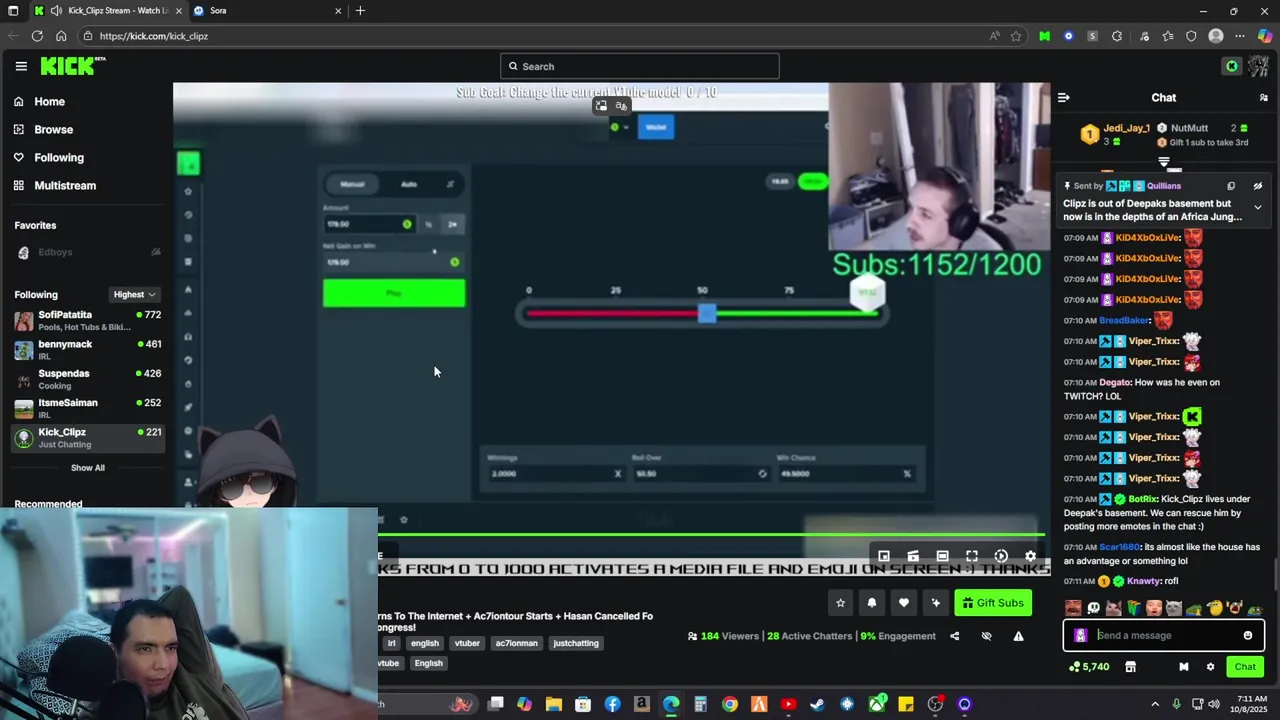1280x720 pixels.
Task: Collapse the chat panel
Action: 1064,97
